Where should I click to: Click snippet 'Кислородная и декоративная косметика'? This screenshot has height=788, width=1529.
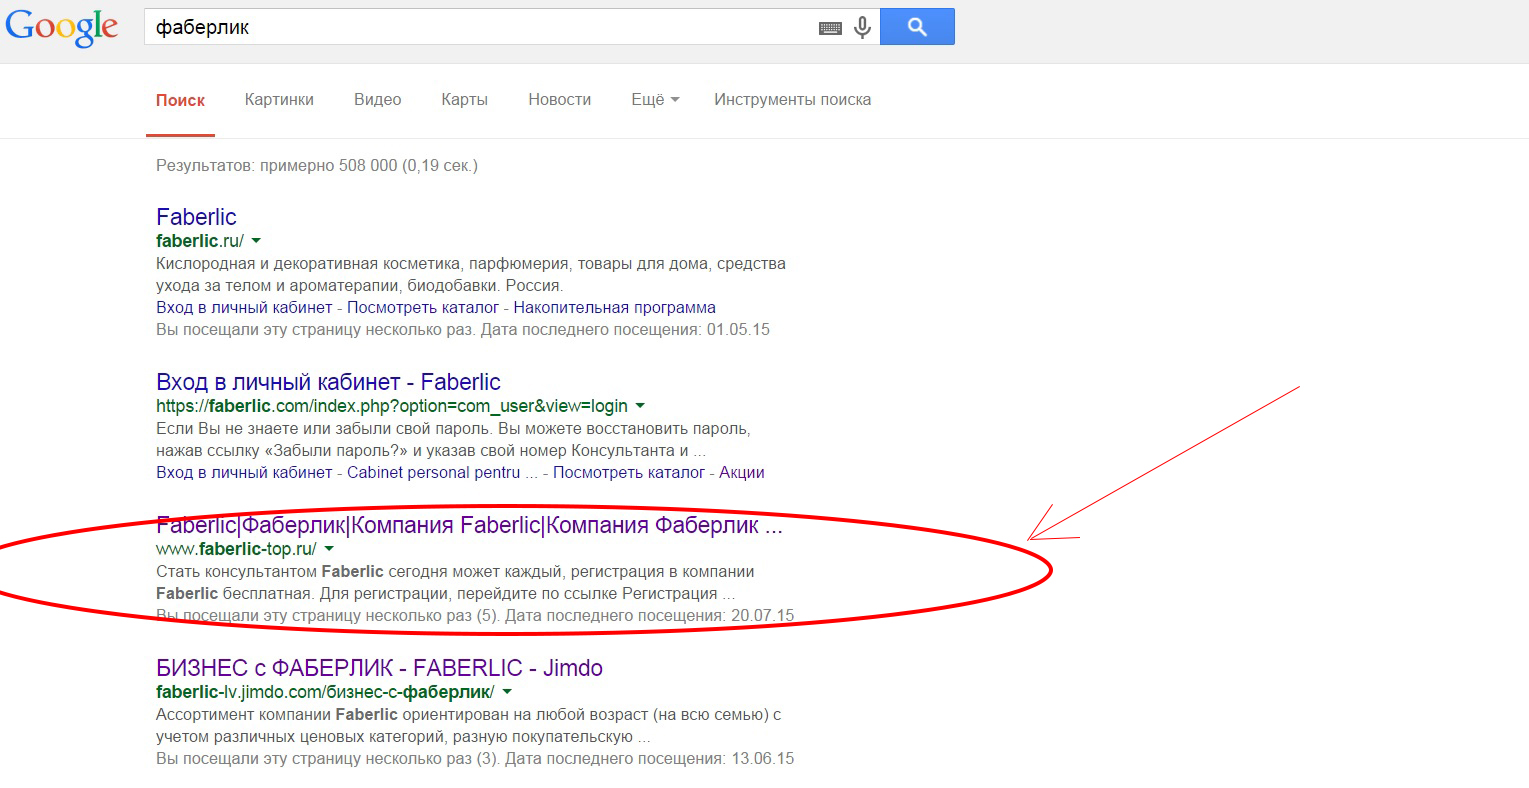(471, 275)
